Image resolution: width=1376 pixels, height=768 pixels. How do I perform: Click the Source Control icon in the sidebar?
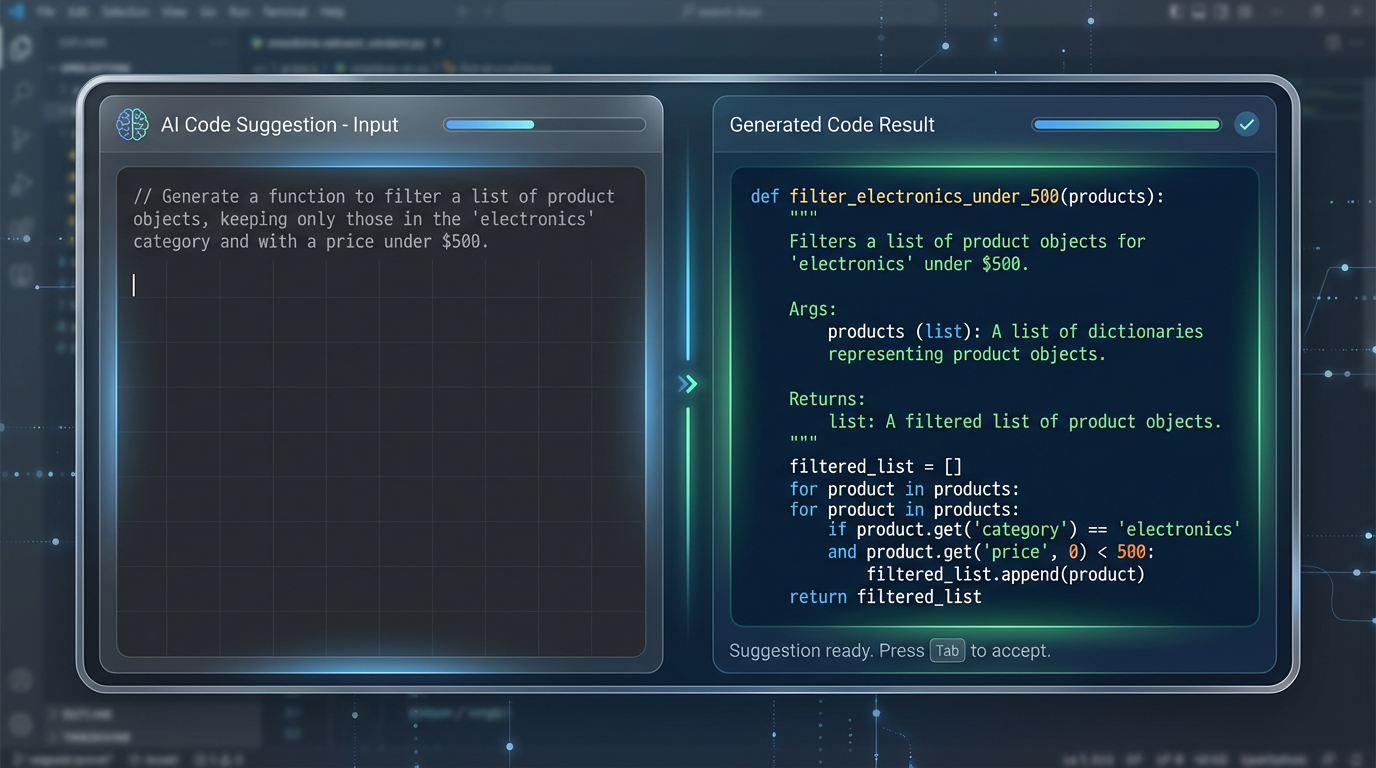22,138
